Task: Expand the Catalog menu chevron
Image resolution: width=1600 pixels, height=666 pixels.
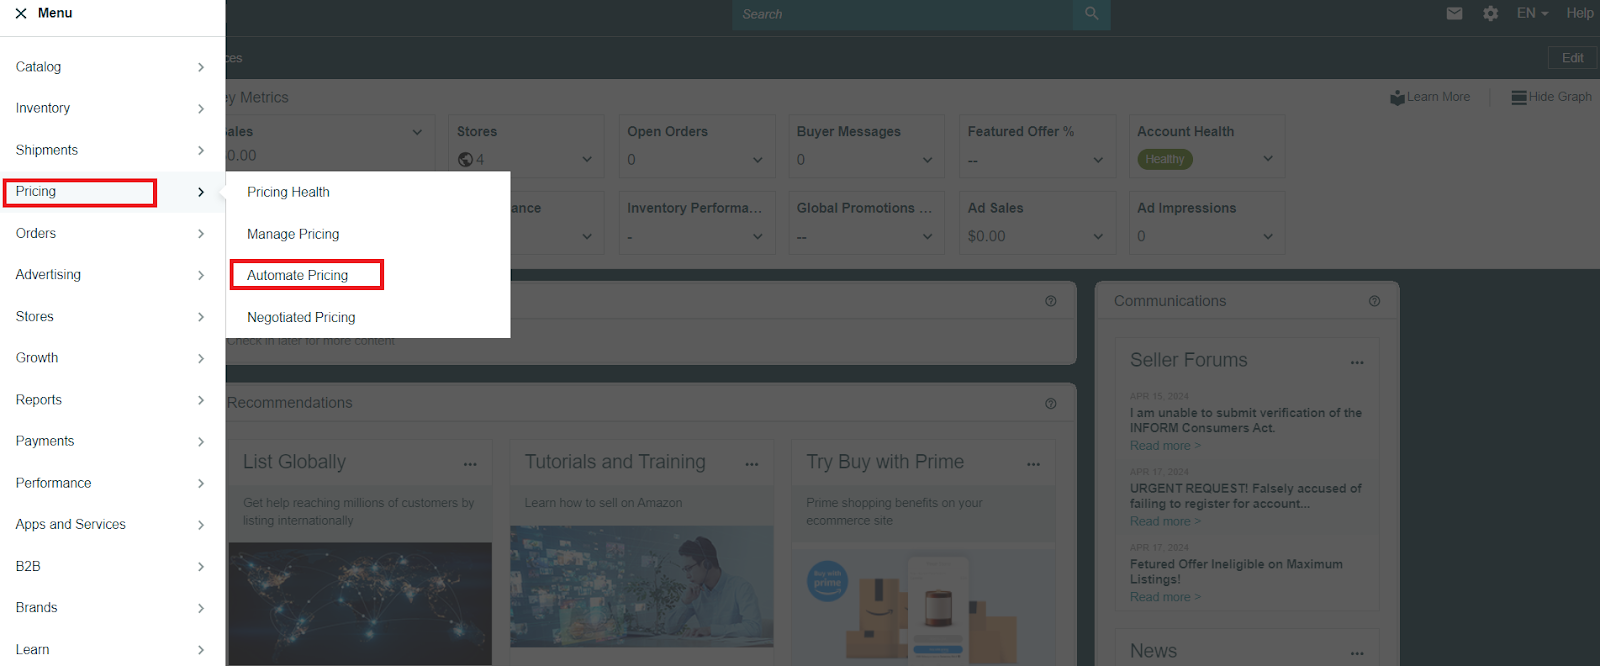Action: [201, 67]
